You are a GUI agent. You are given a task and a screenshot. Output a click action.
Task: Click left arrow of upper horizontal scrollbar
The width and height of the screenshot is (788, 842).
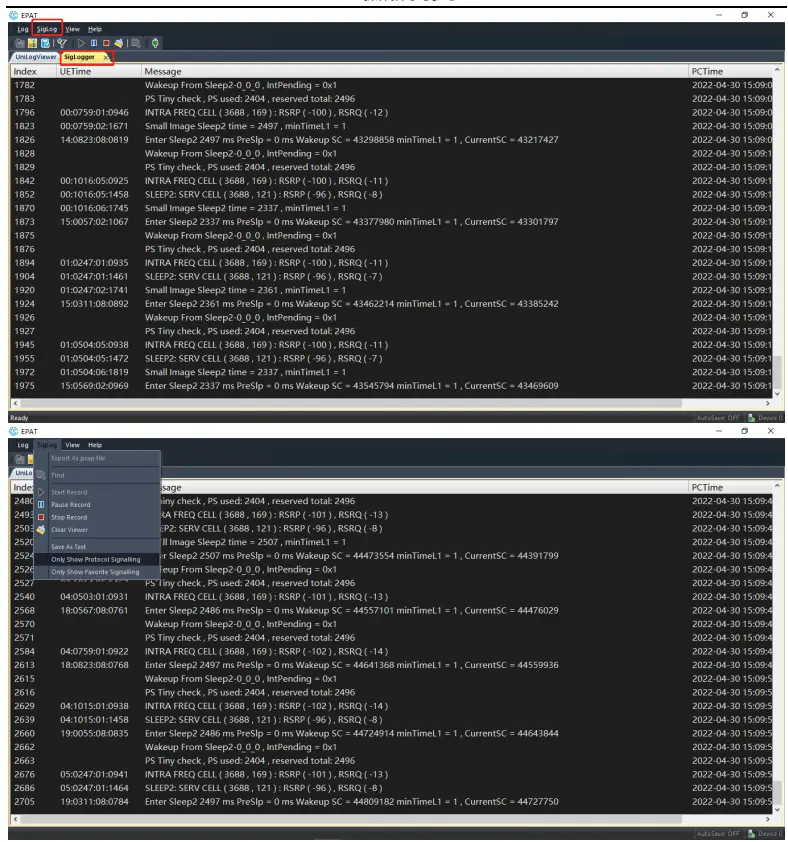[x=15, y=403]
